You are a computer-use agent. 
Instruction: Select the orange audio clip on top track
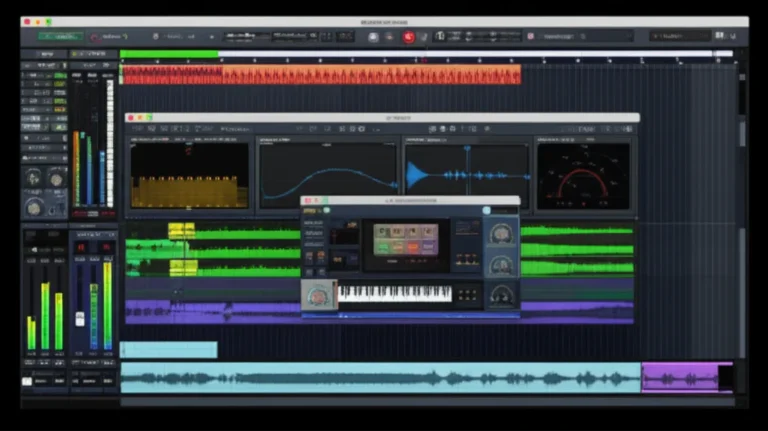(320, 75)
